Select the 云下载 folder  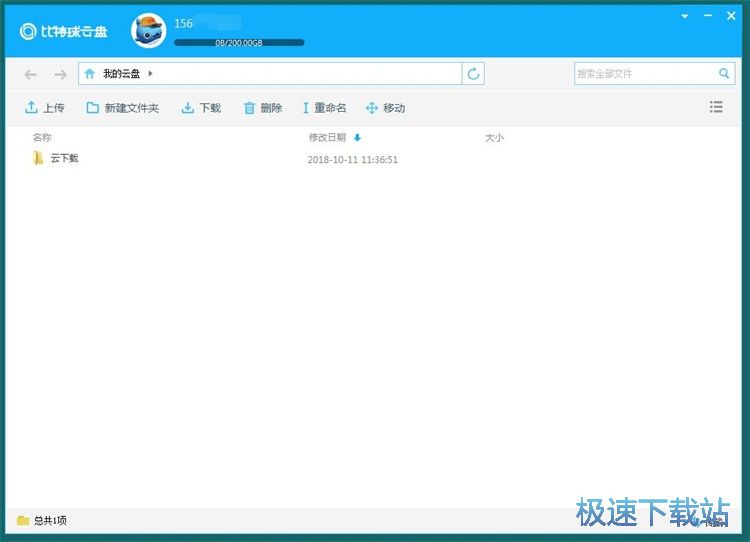[63, 159]
